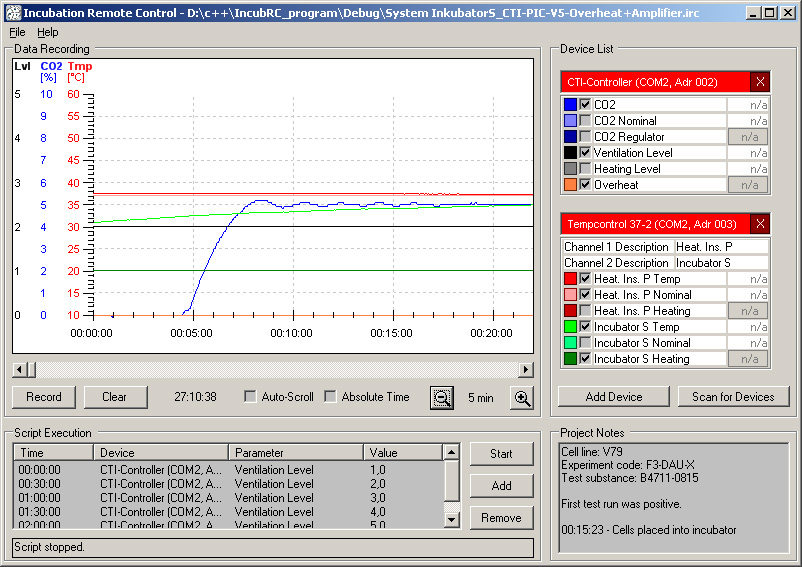Click the application icon in title bar
The height and width of the screenshot is (567, 802).
point(13,13)
